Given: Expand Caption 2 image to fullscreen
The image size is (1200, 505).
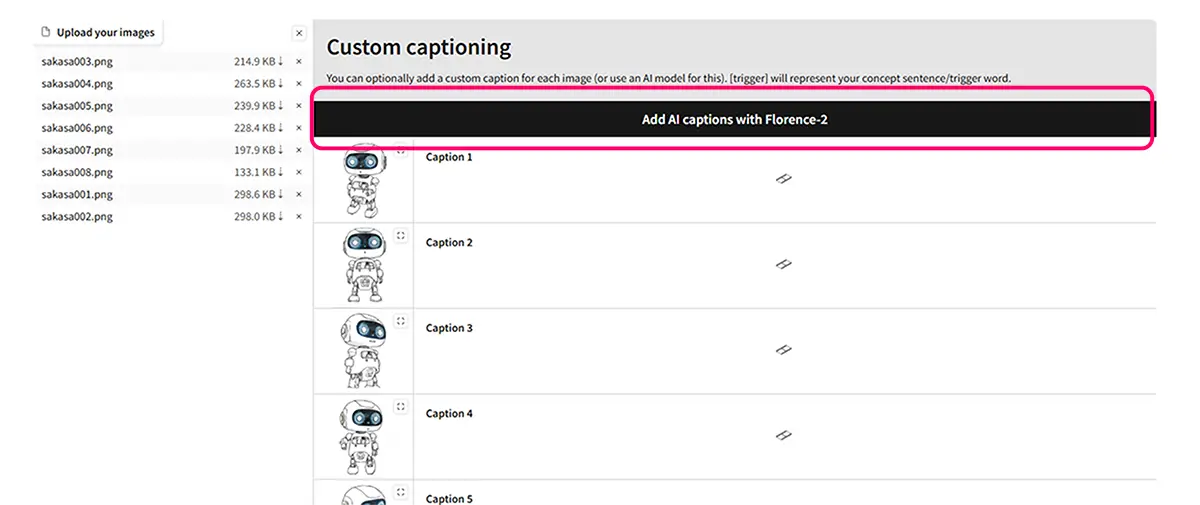Looking at the screenshot, I should coord(401,236).
